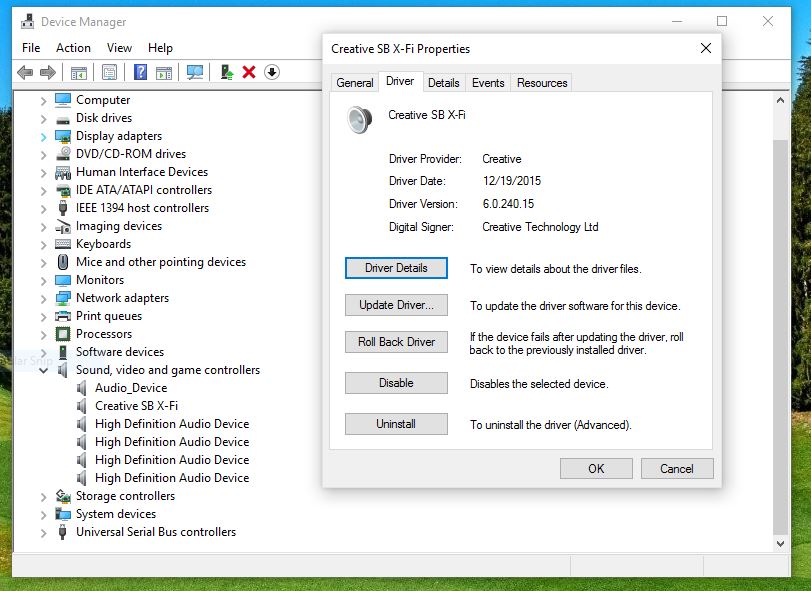The image size is (811, 591).
Task: Open the View menu
Action: 119,48
